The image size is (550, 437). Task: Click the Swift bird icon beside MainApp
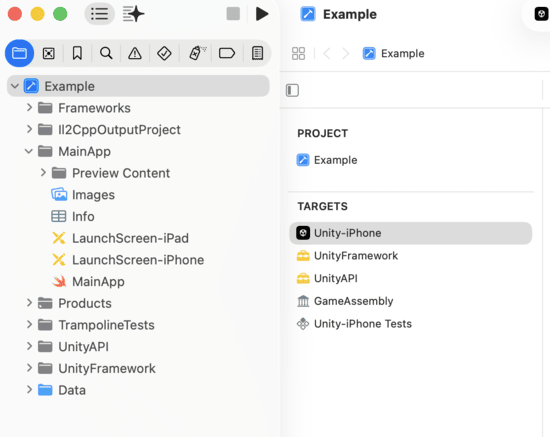(59, 281)
